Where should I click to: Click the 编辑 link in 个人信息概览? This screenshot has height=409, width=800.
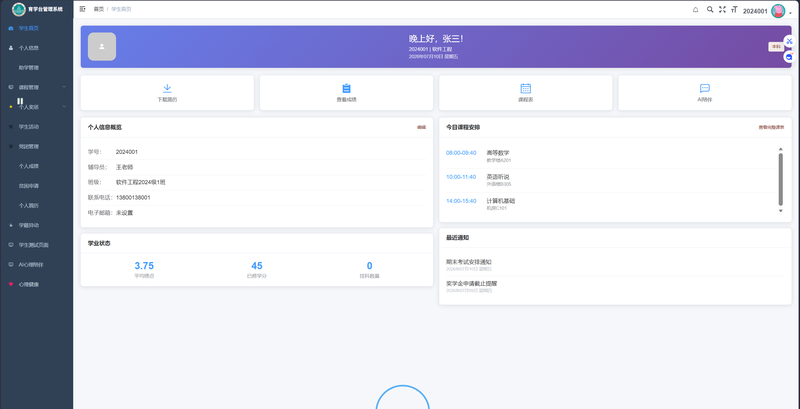[x=421, y=127]
